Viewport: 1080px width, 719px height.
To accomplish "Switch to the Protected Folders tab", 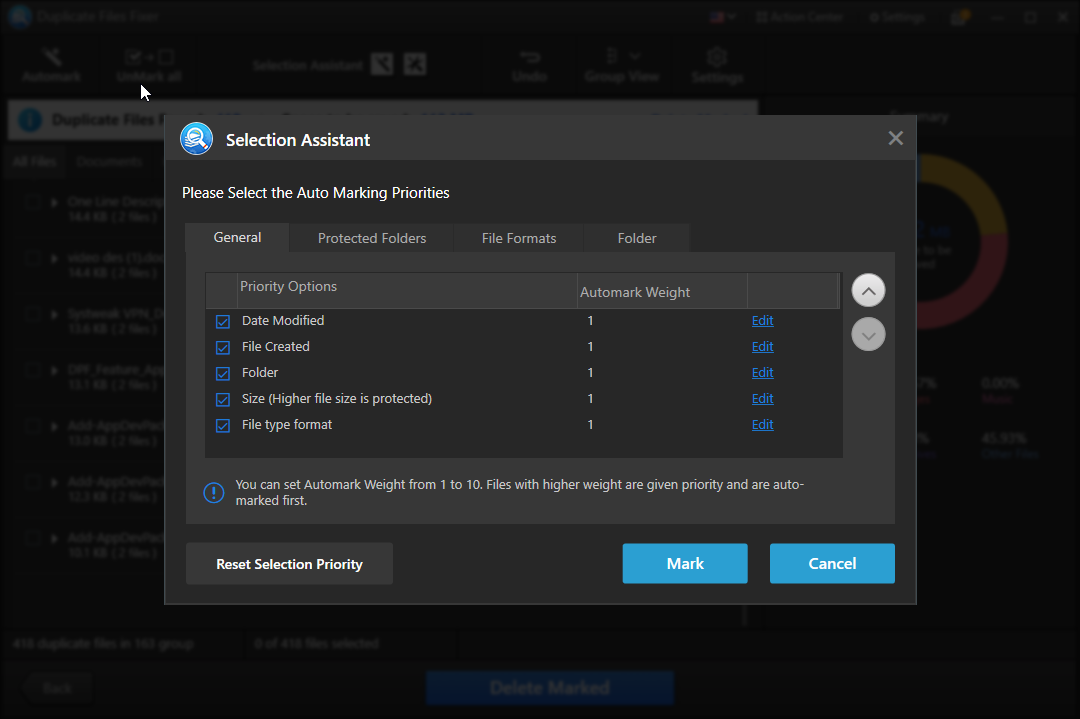I will (x=371, y=238).
